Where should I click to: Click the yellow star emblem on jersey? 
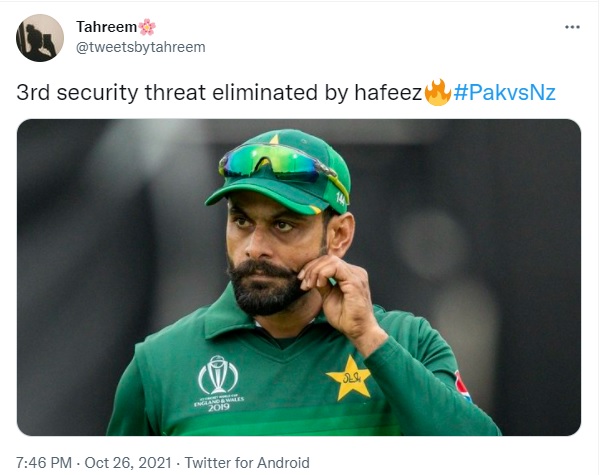click(x=349, y=379)
